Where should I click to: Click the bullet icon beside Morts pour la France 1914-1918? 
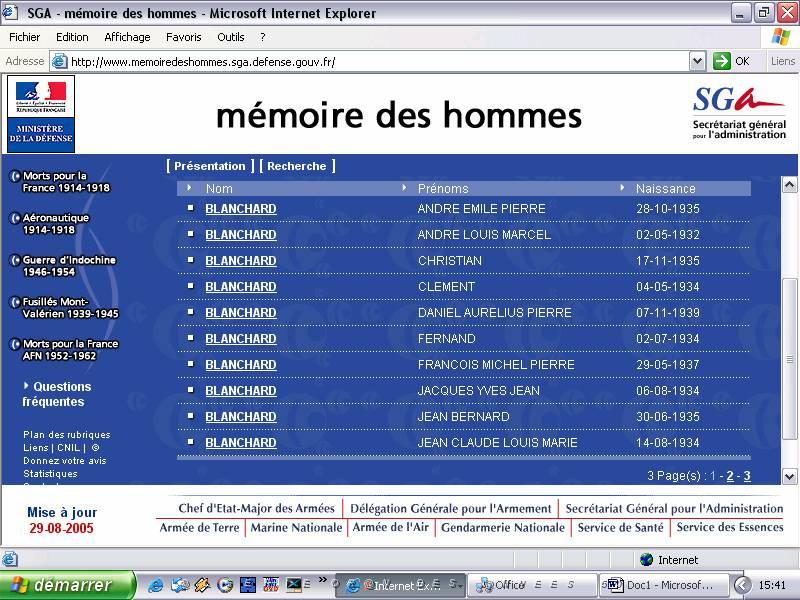(x=15, y=177)
